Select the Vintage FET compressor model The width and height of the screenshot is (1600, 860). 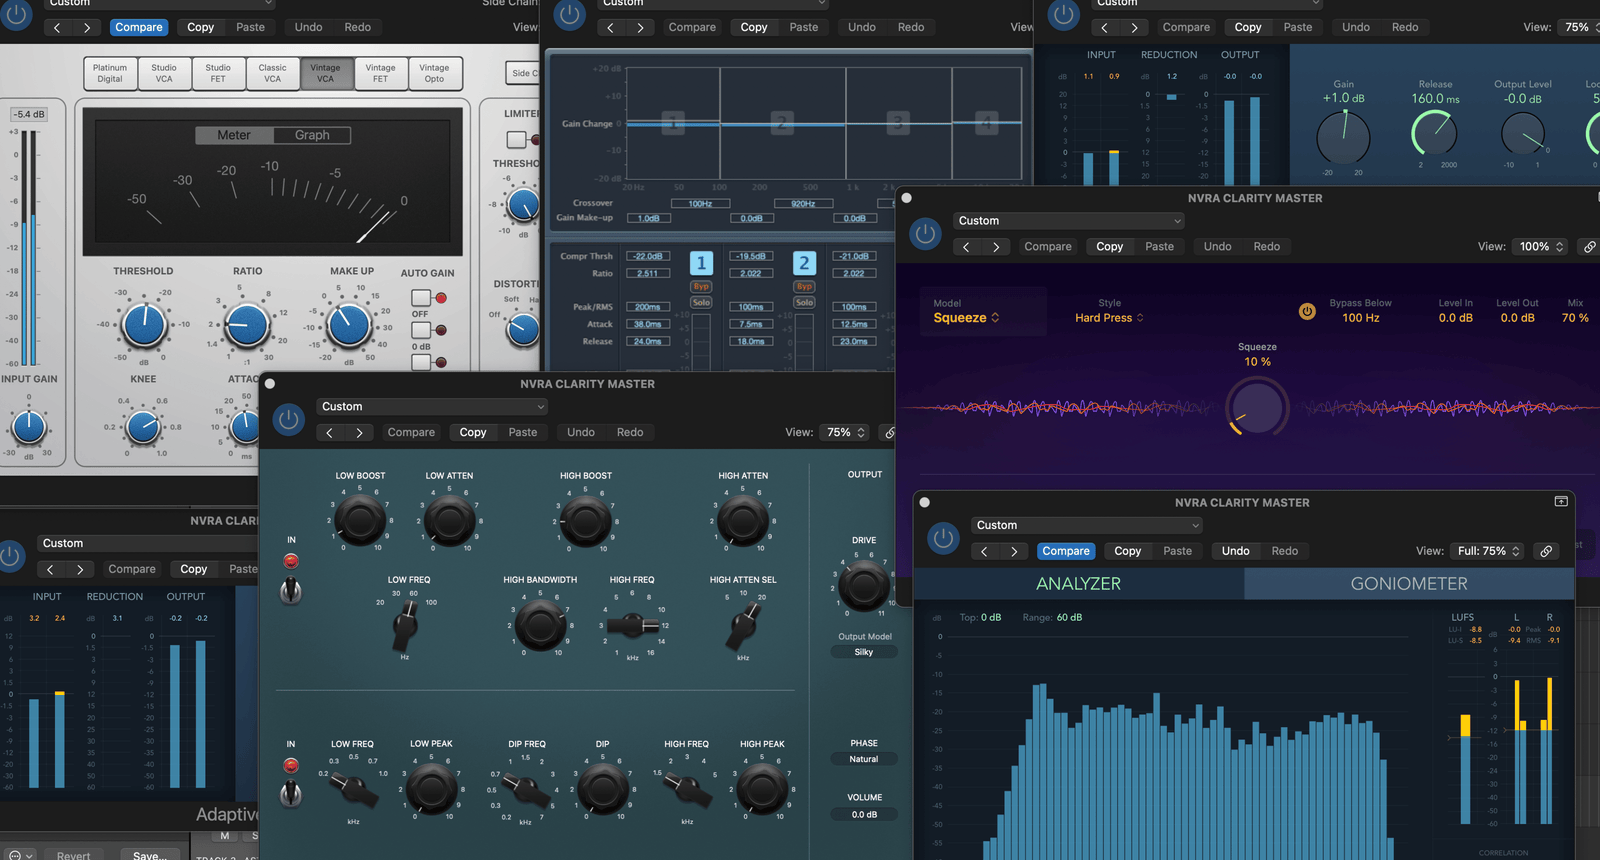(x=380, y=74)
